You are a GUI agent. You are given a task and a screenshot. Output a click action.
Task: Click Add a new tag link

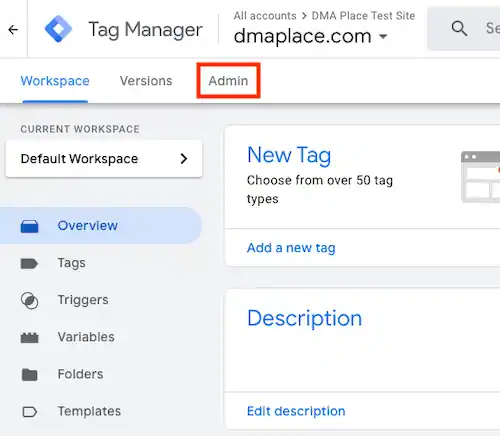tap(291, 248)
